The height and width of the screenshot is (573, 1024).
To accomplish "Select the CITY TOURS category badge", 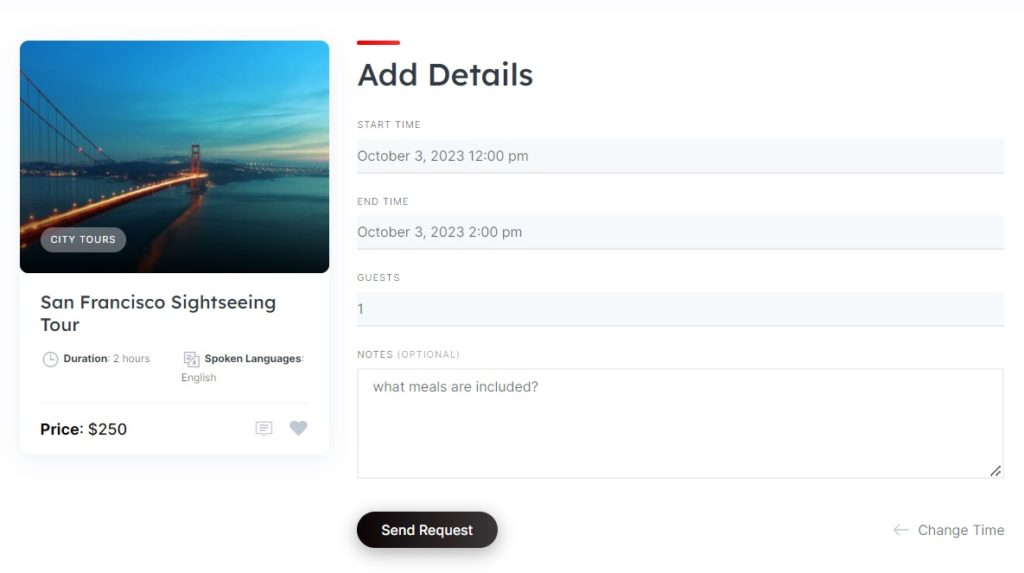I will tap(83, 240).
